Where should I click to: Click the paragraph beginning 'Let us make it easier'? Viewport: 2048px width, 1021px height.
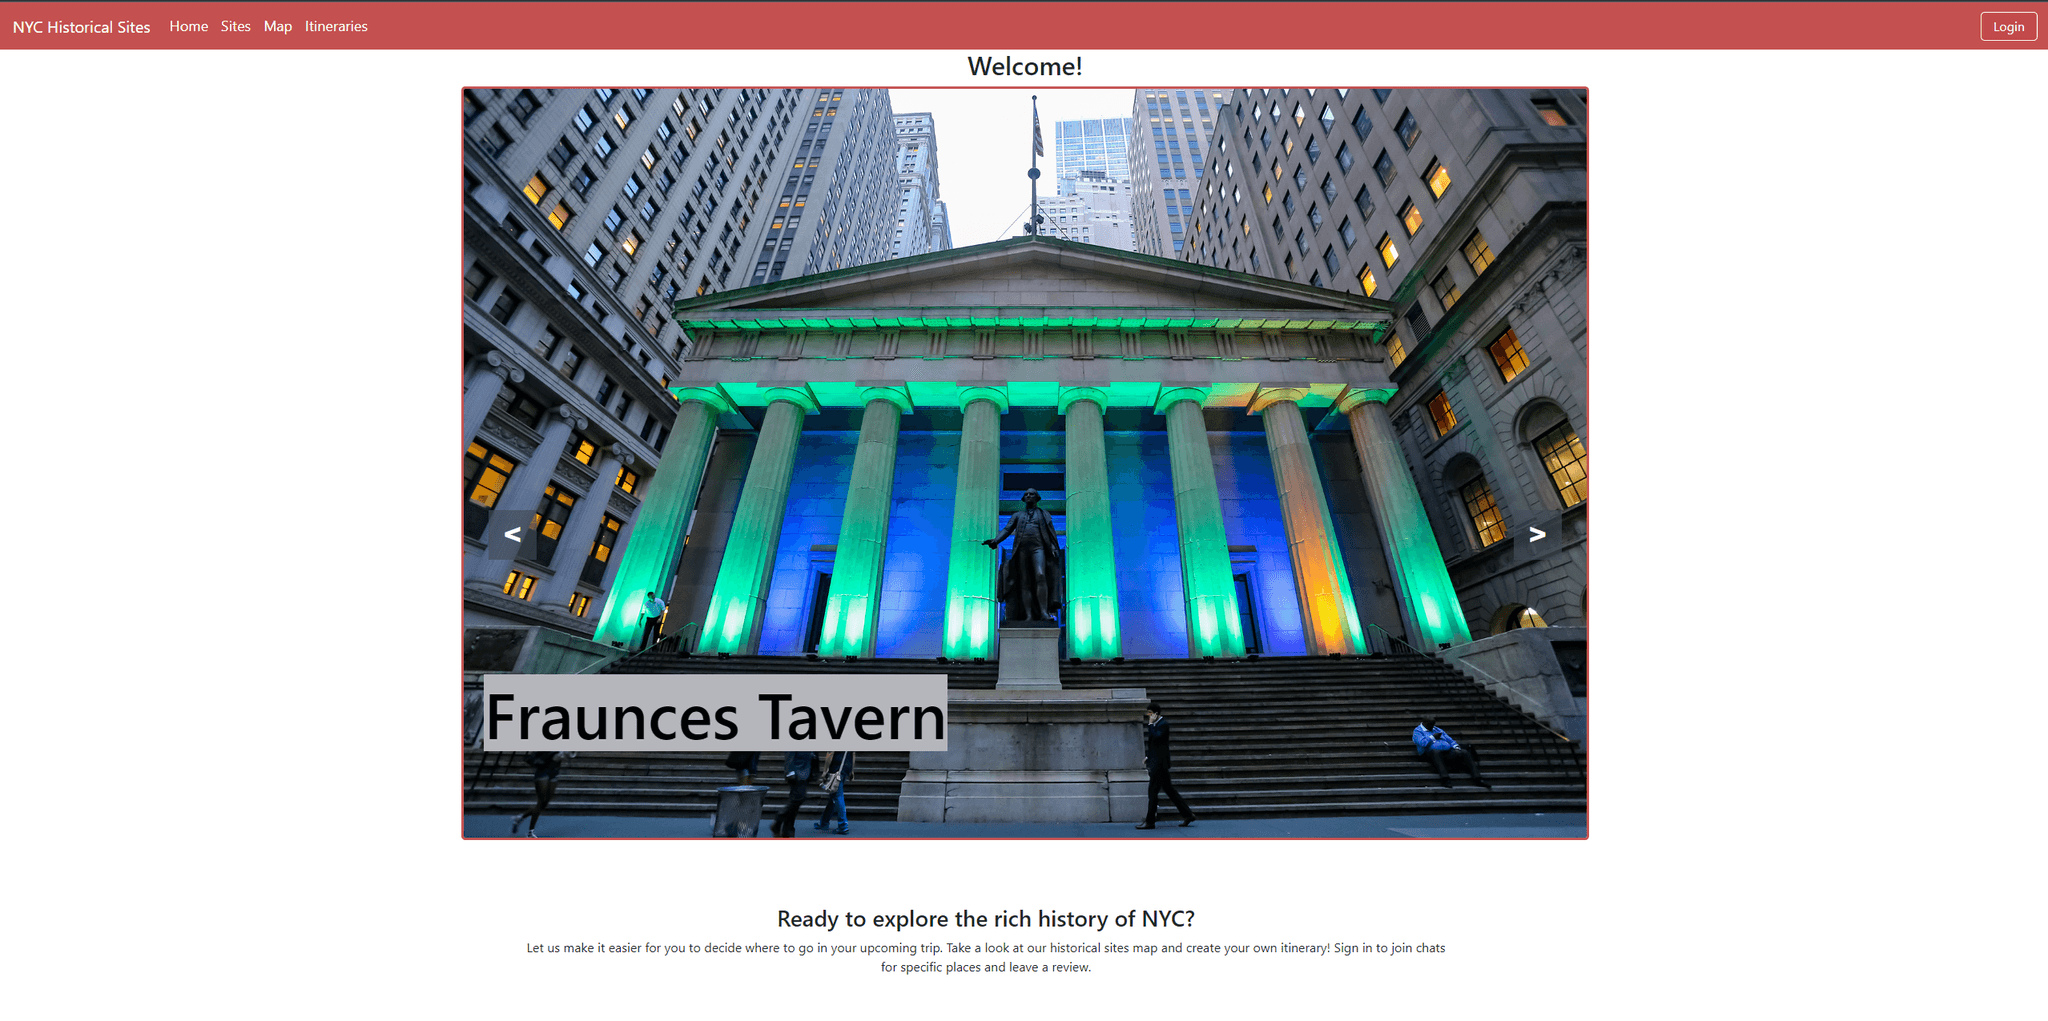coord(986,957)
